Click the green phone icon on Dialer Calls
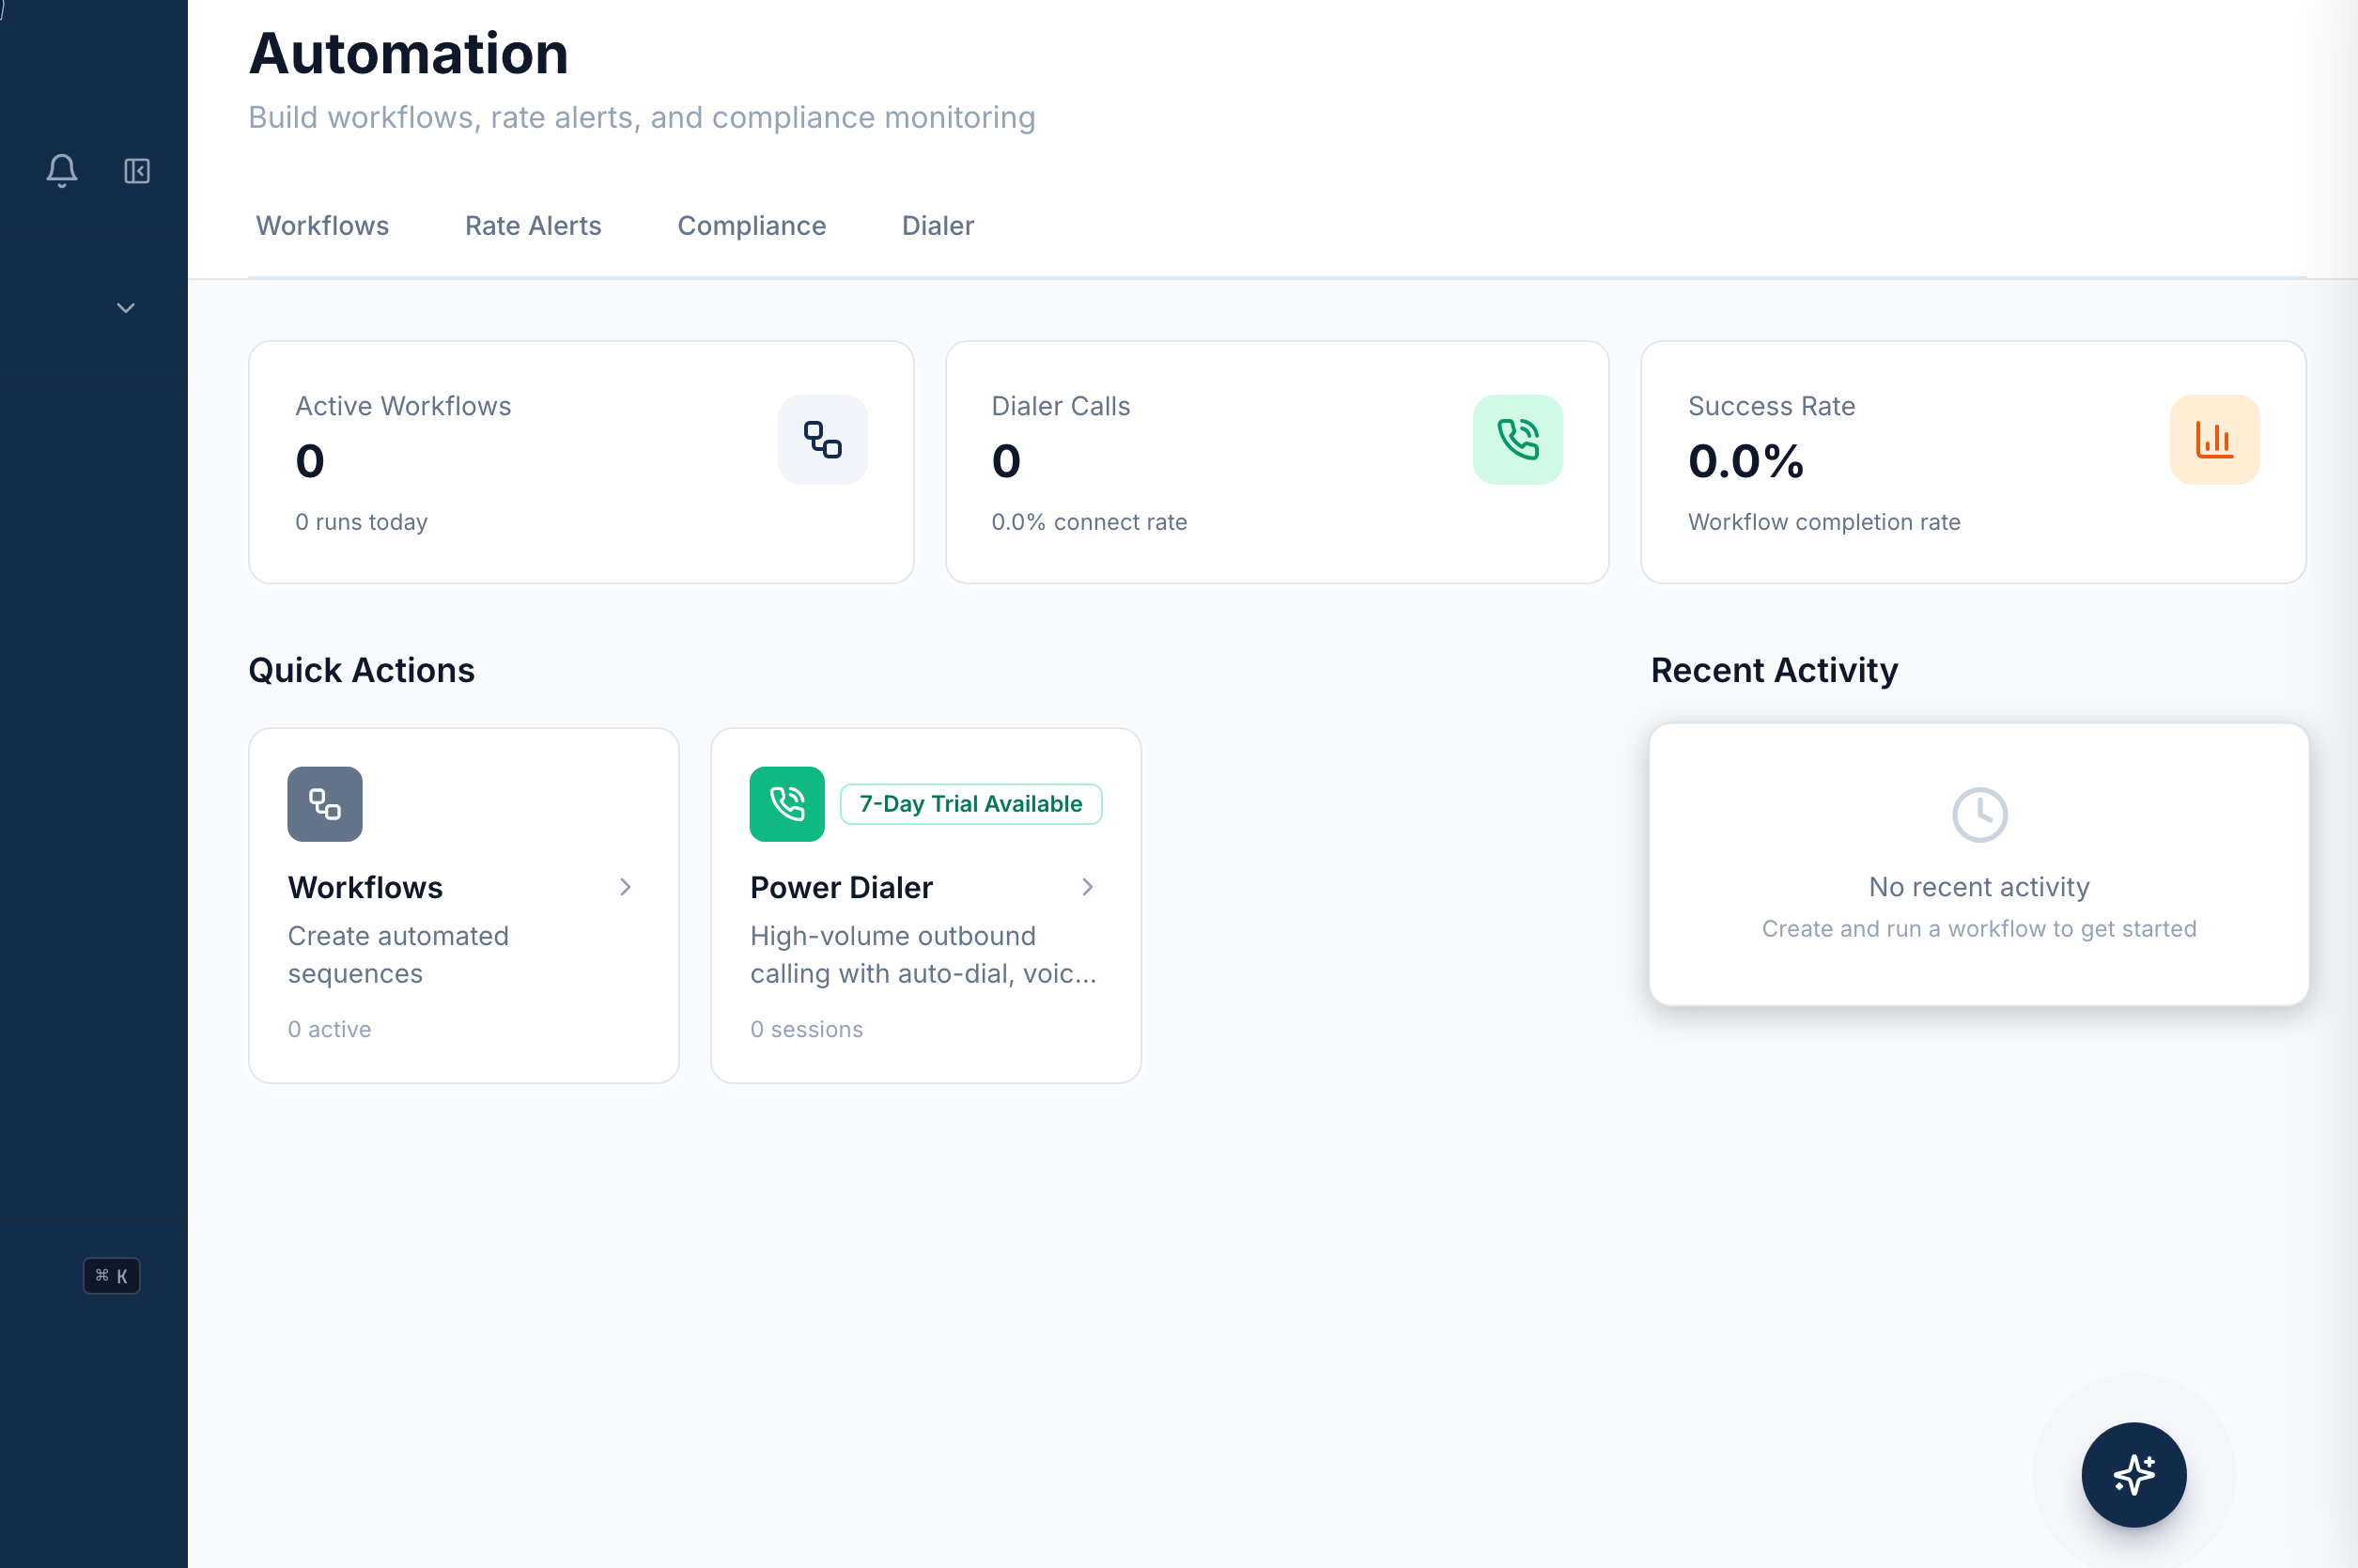The height and width of the screenshot is (1568, 2358). 1517,439
